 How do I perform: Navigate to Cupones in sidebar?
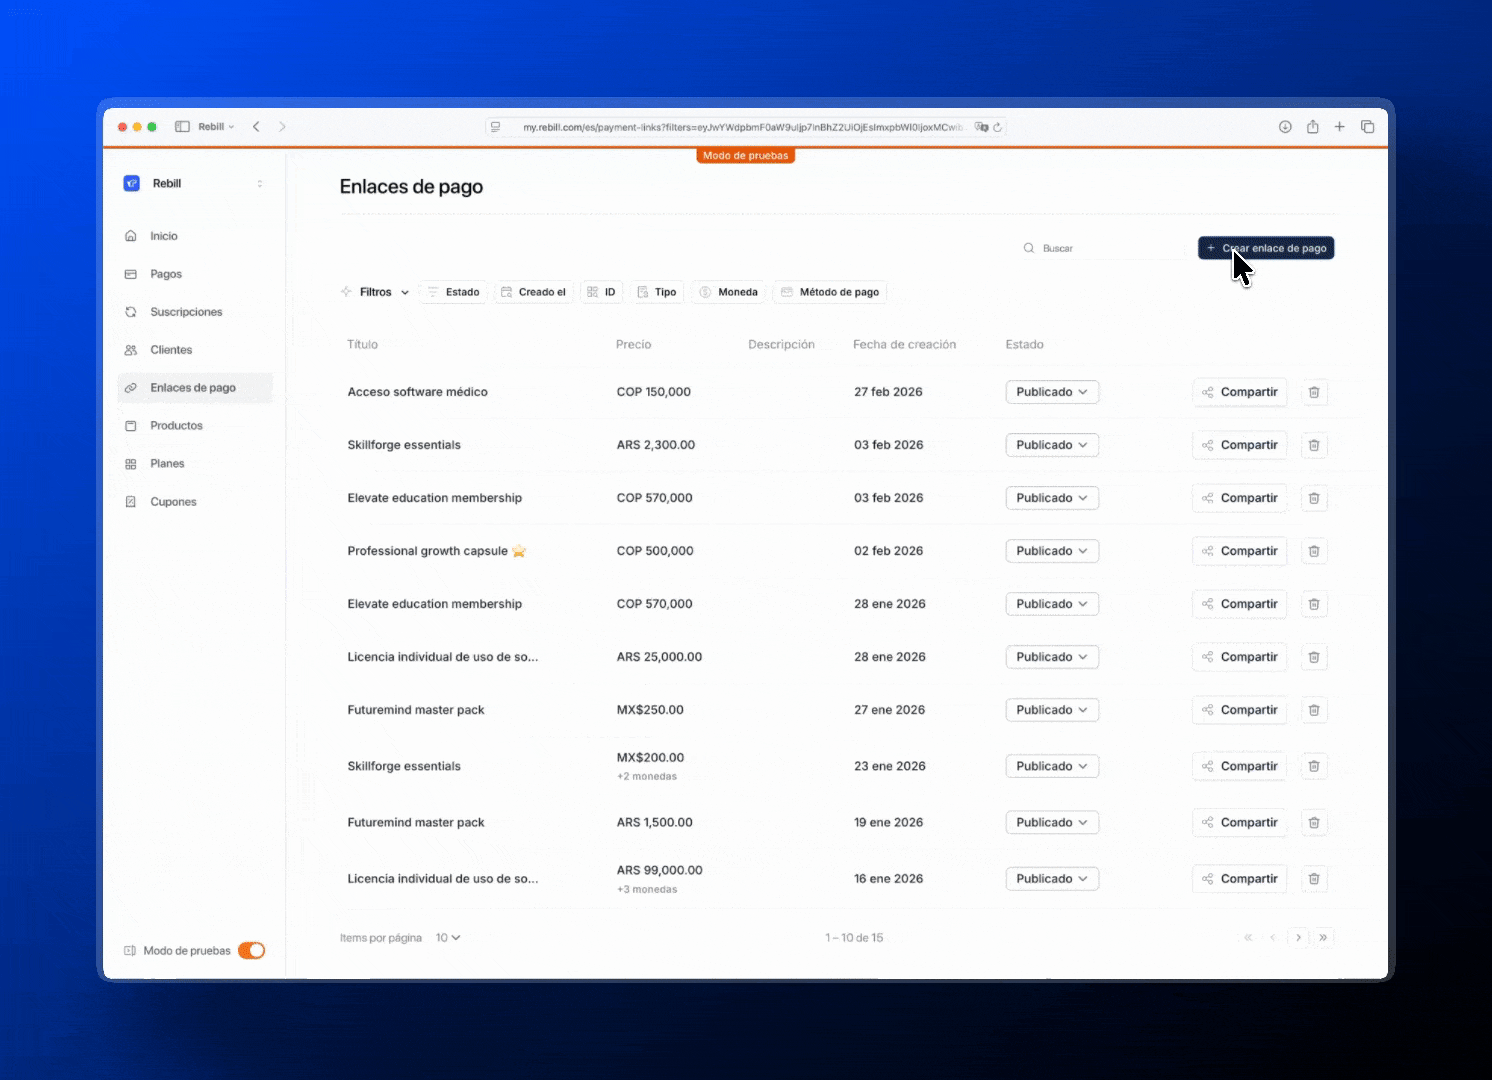click(x=173, y=502)
